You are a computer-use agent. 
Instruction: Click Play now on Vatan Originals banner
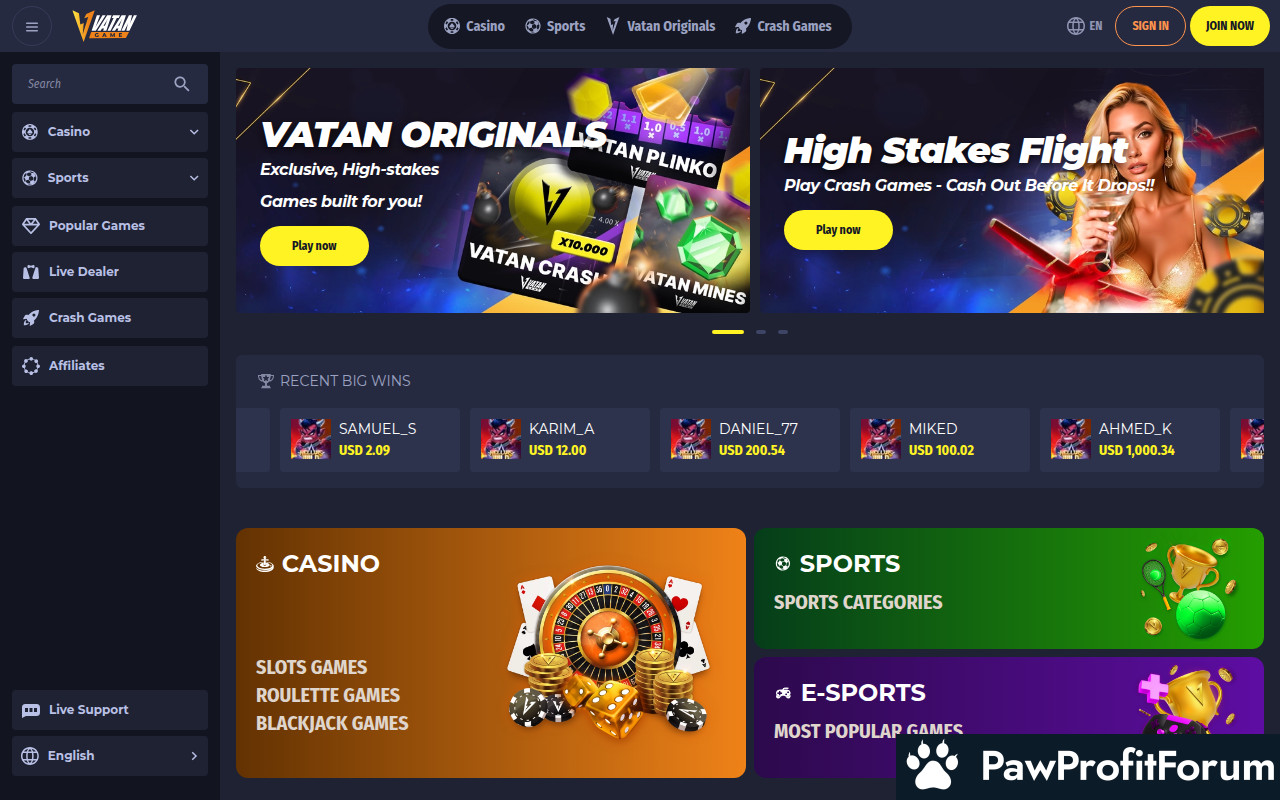click(314, 246)
